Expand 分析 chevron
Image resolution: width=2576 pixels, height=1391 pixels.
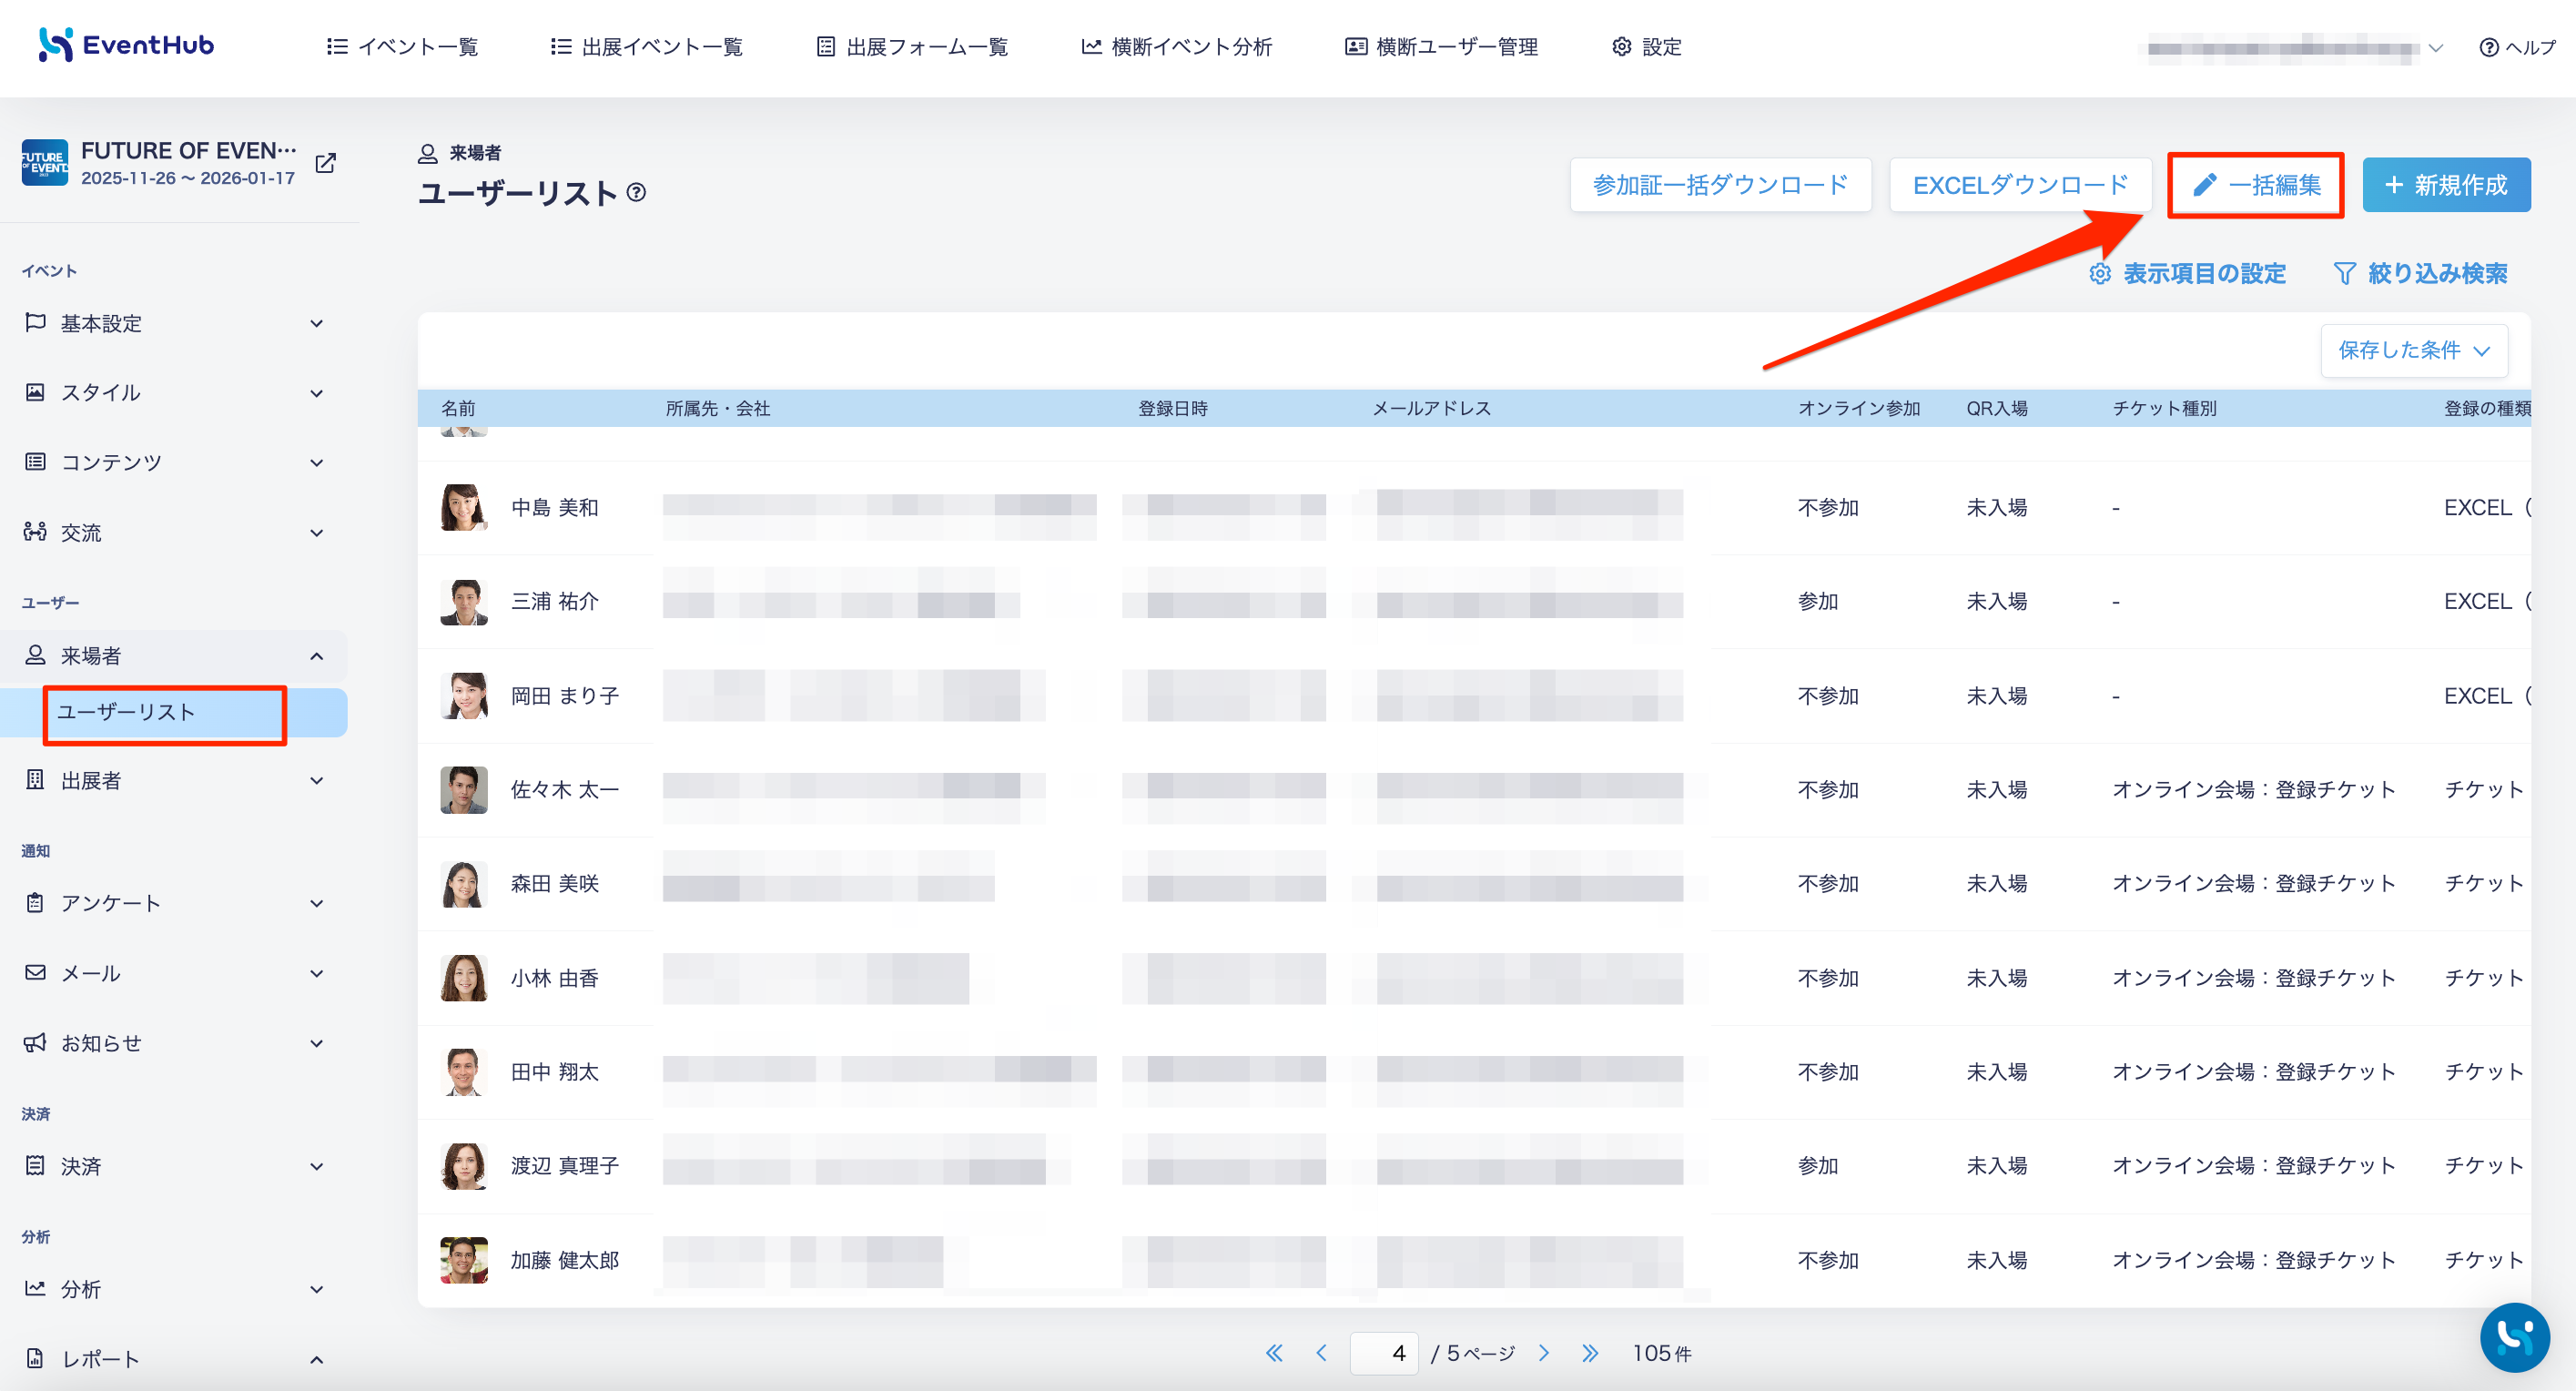[x=317, y=1289]
